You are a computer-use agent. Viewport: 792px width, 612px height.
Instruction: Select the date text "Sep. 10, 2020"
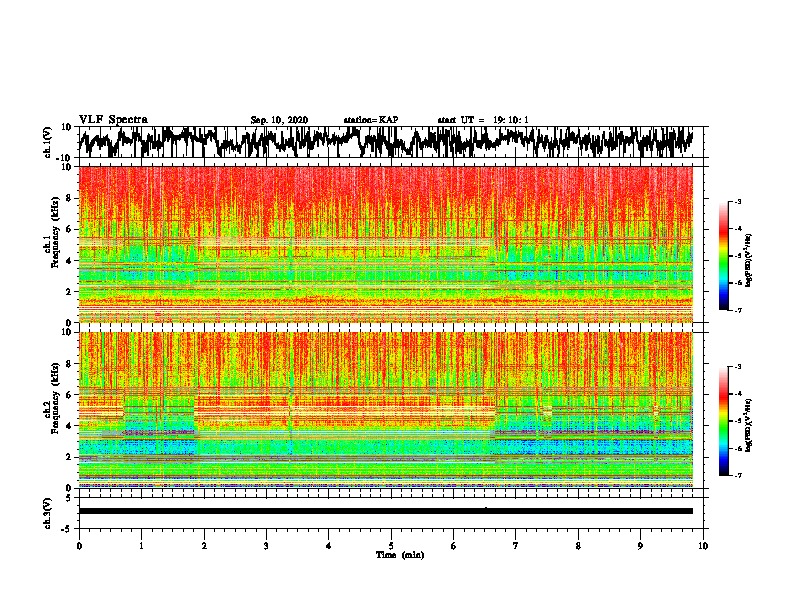click(279, 120)
